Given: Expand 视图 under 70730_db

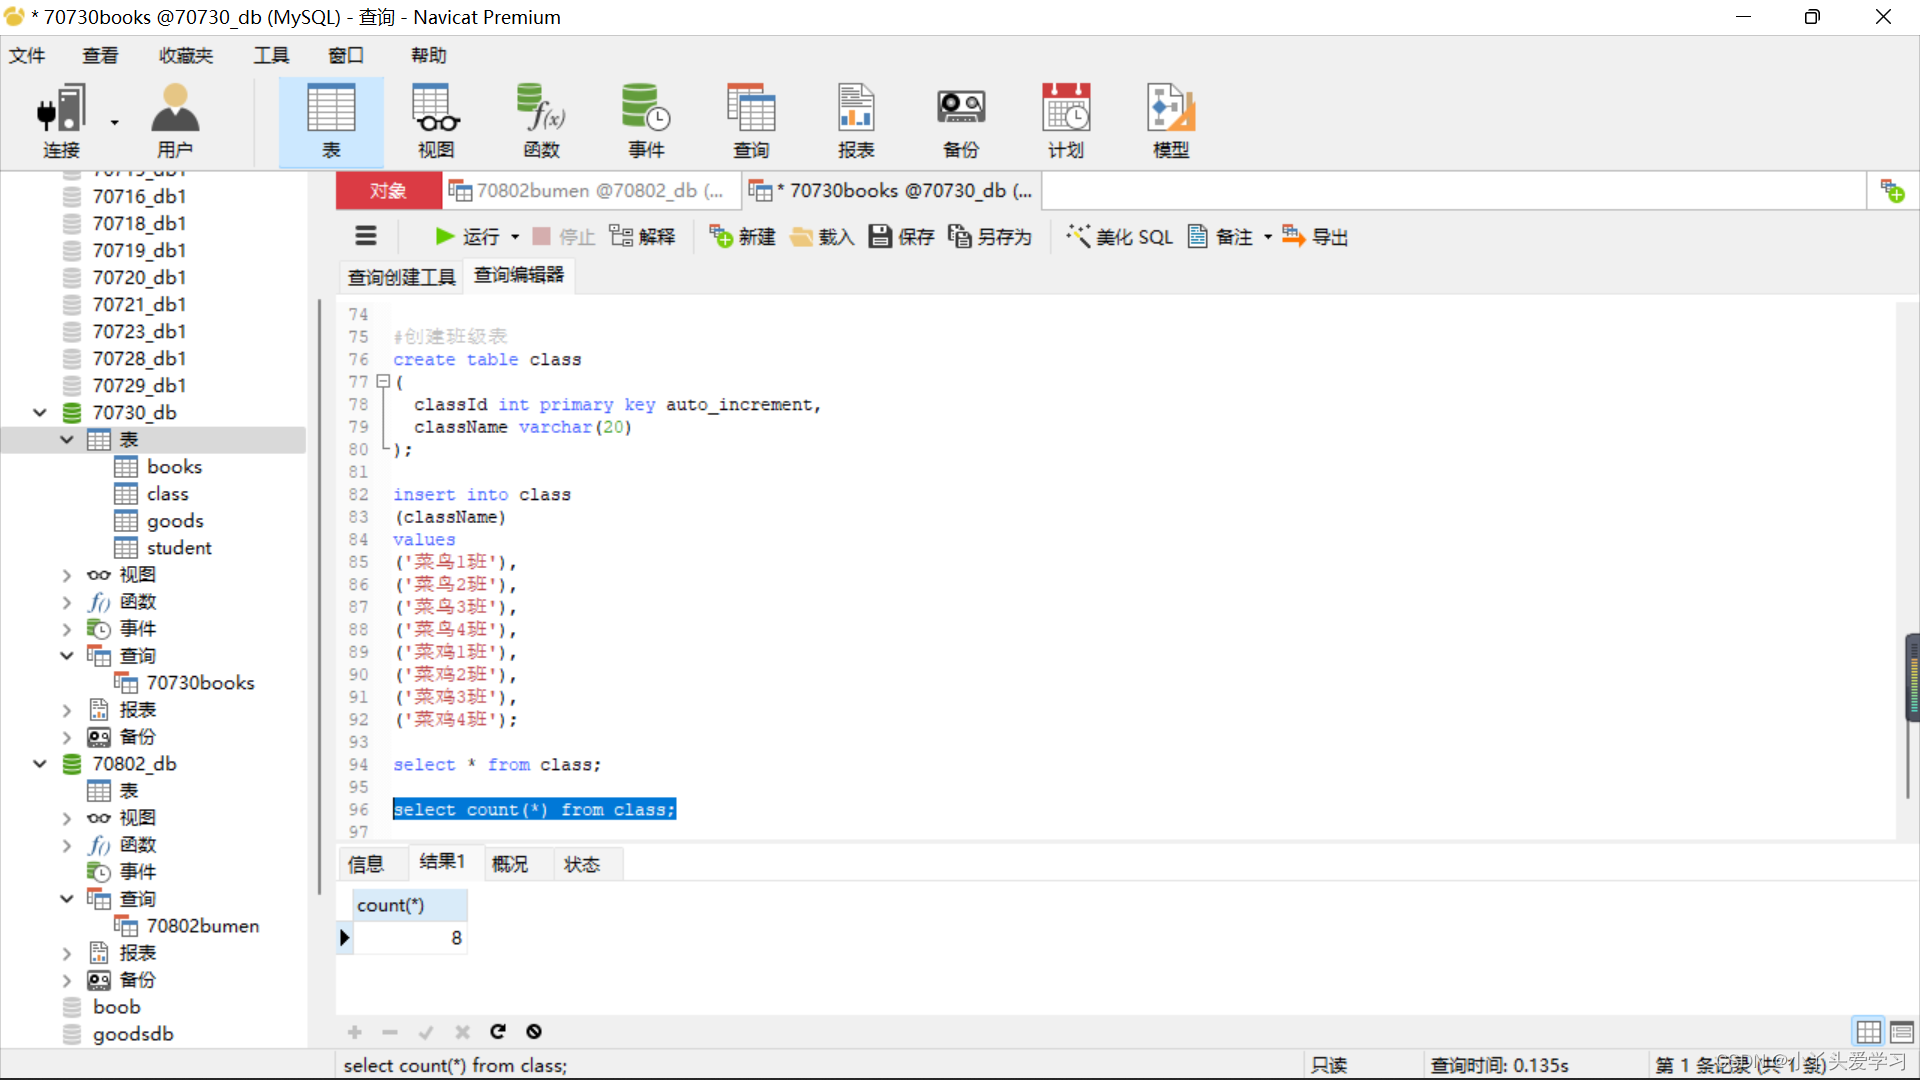Looking at the screenshot, I should [67, 575].
